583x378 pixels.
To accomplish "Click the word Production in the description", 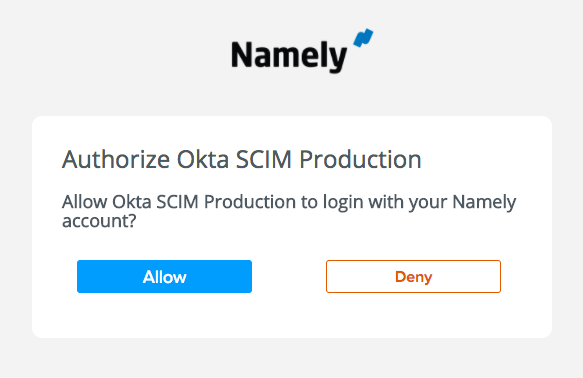I will (x=249, y=202).
